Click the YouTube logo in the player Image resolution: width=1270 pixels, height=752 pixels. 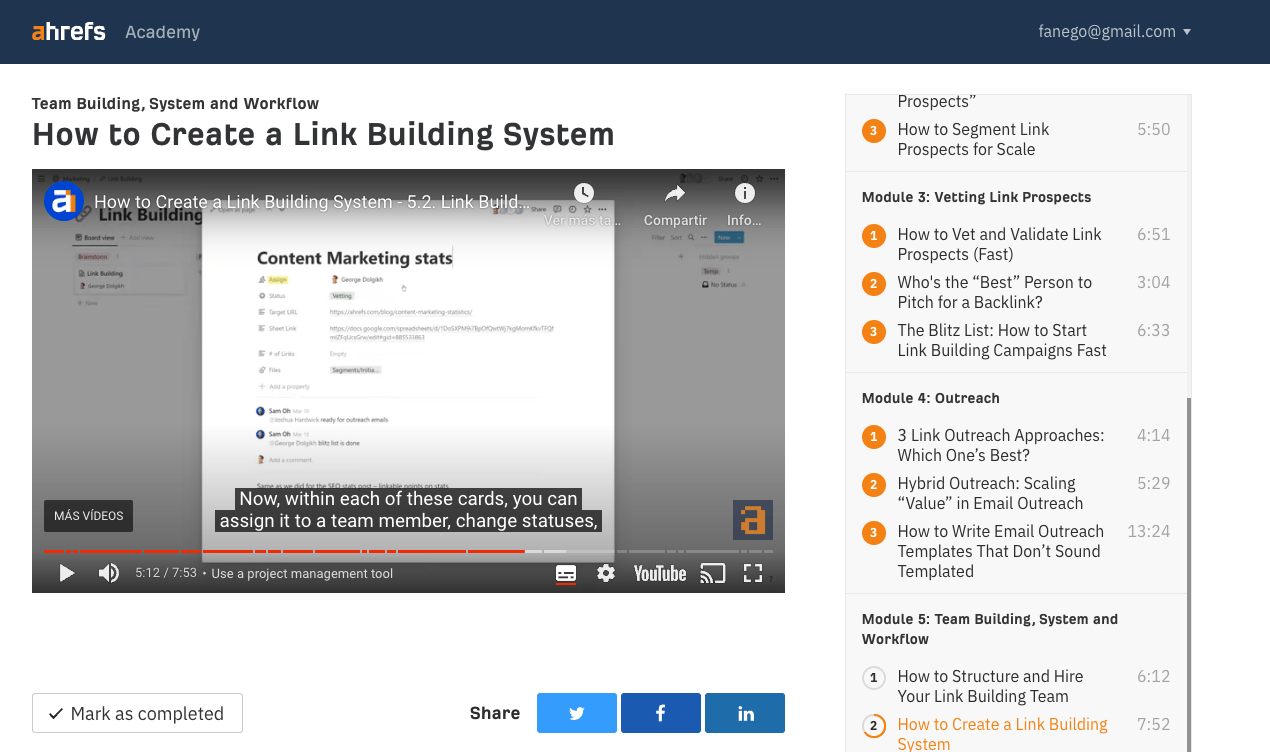[x=659, y=573]
